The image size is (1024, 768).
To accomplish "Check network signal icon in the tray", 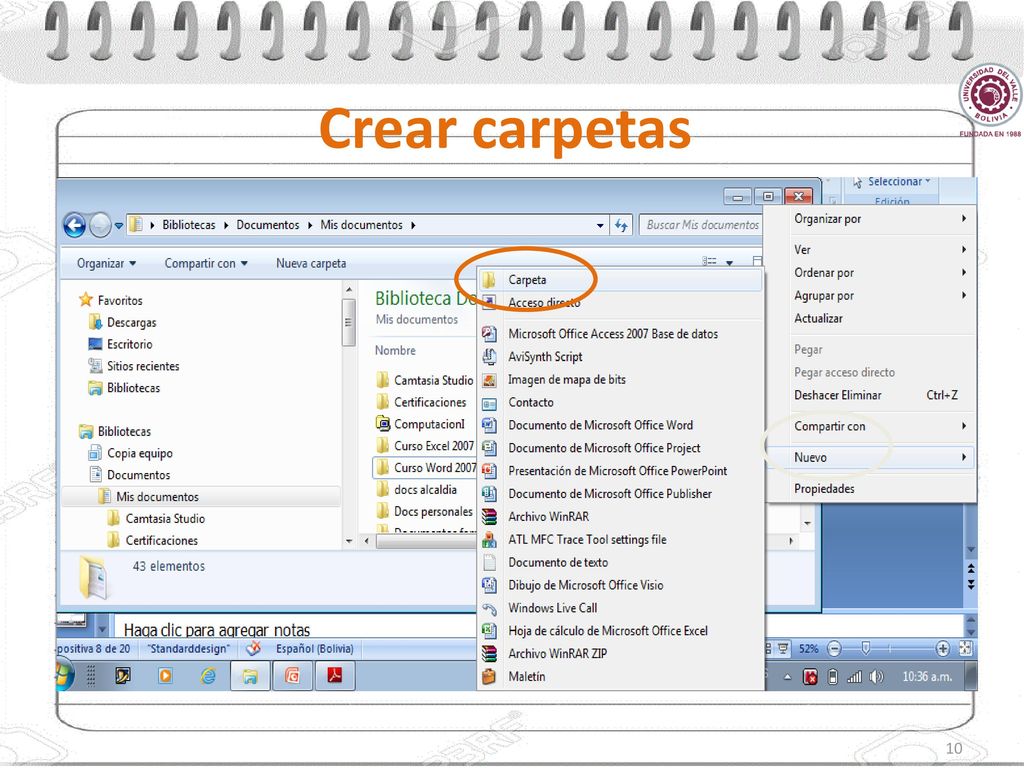I will pyautogui.click(x=854, y=677).
